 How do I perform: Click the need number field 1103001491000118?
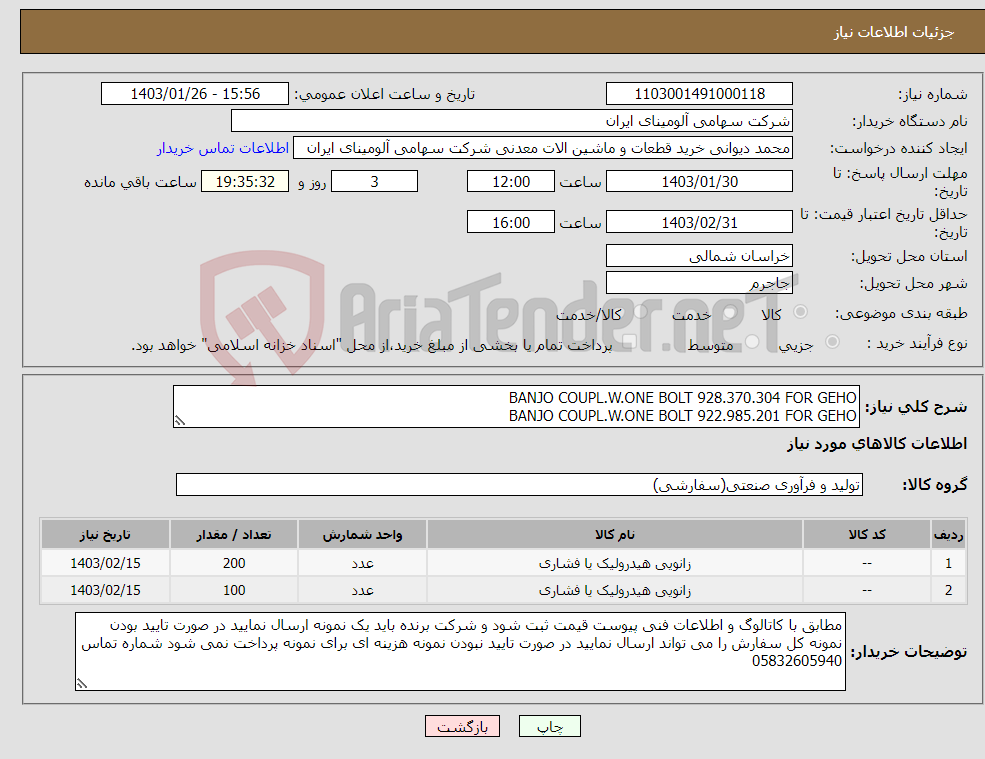point(699,94)
